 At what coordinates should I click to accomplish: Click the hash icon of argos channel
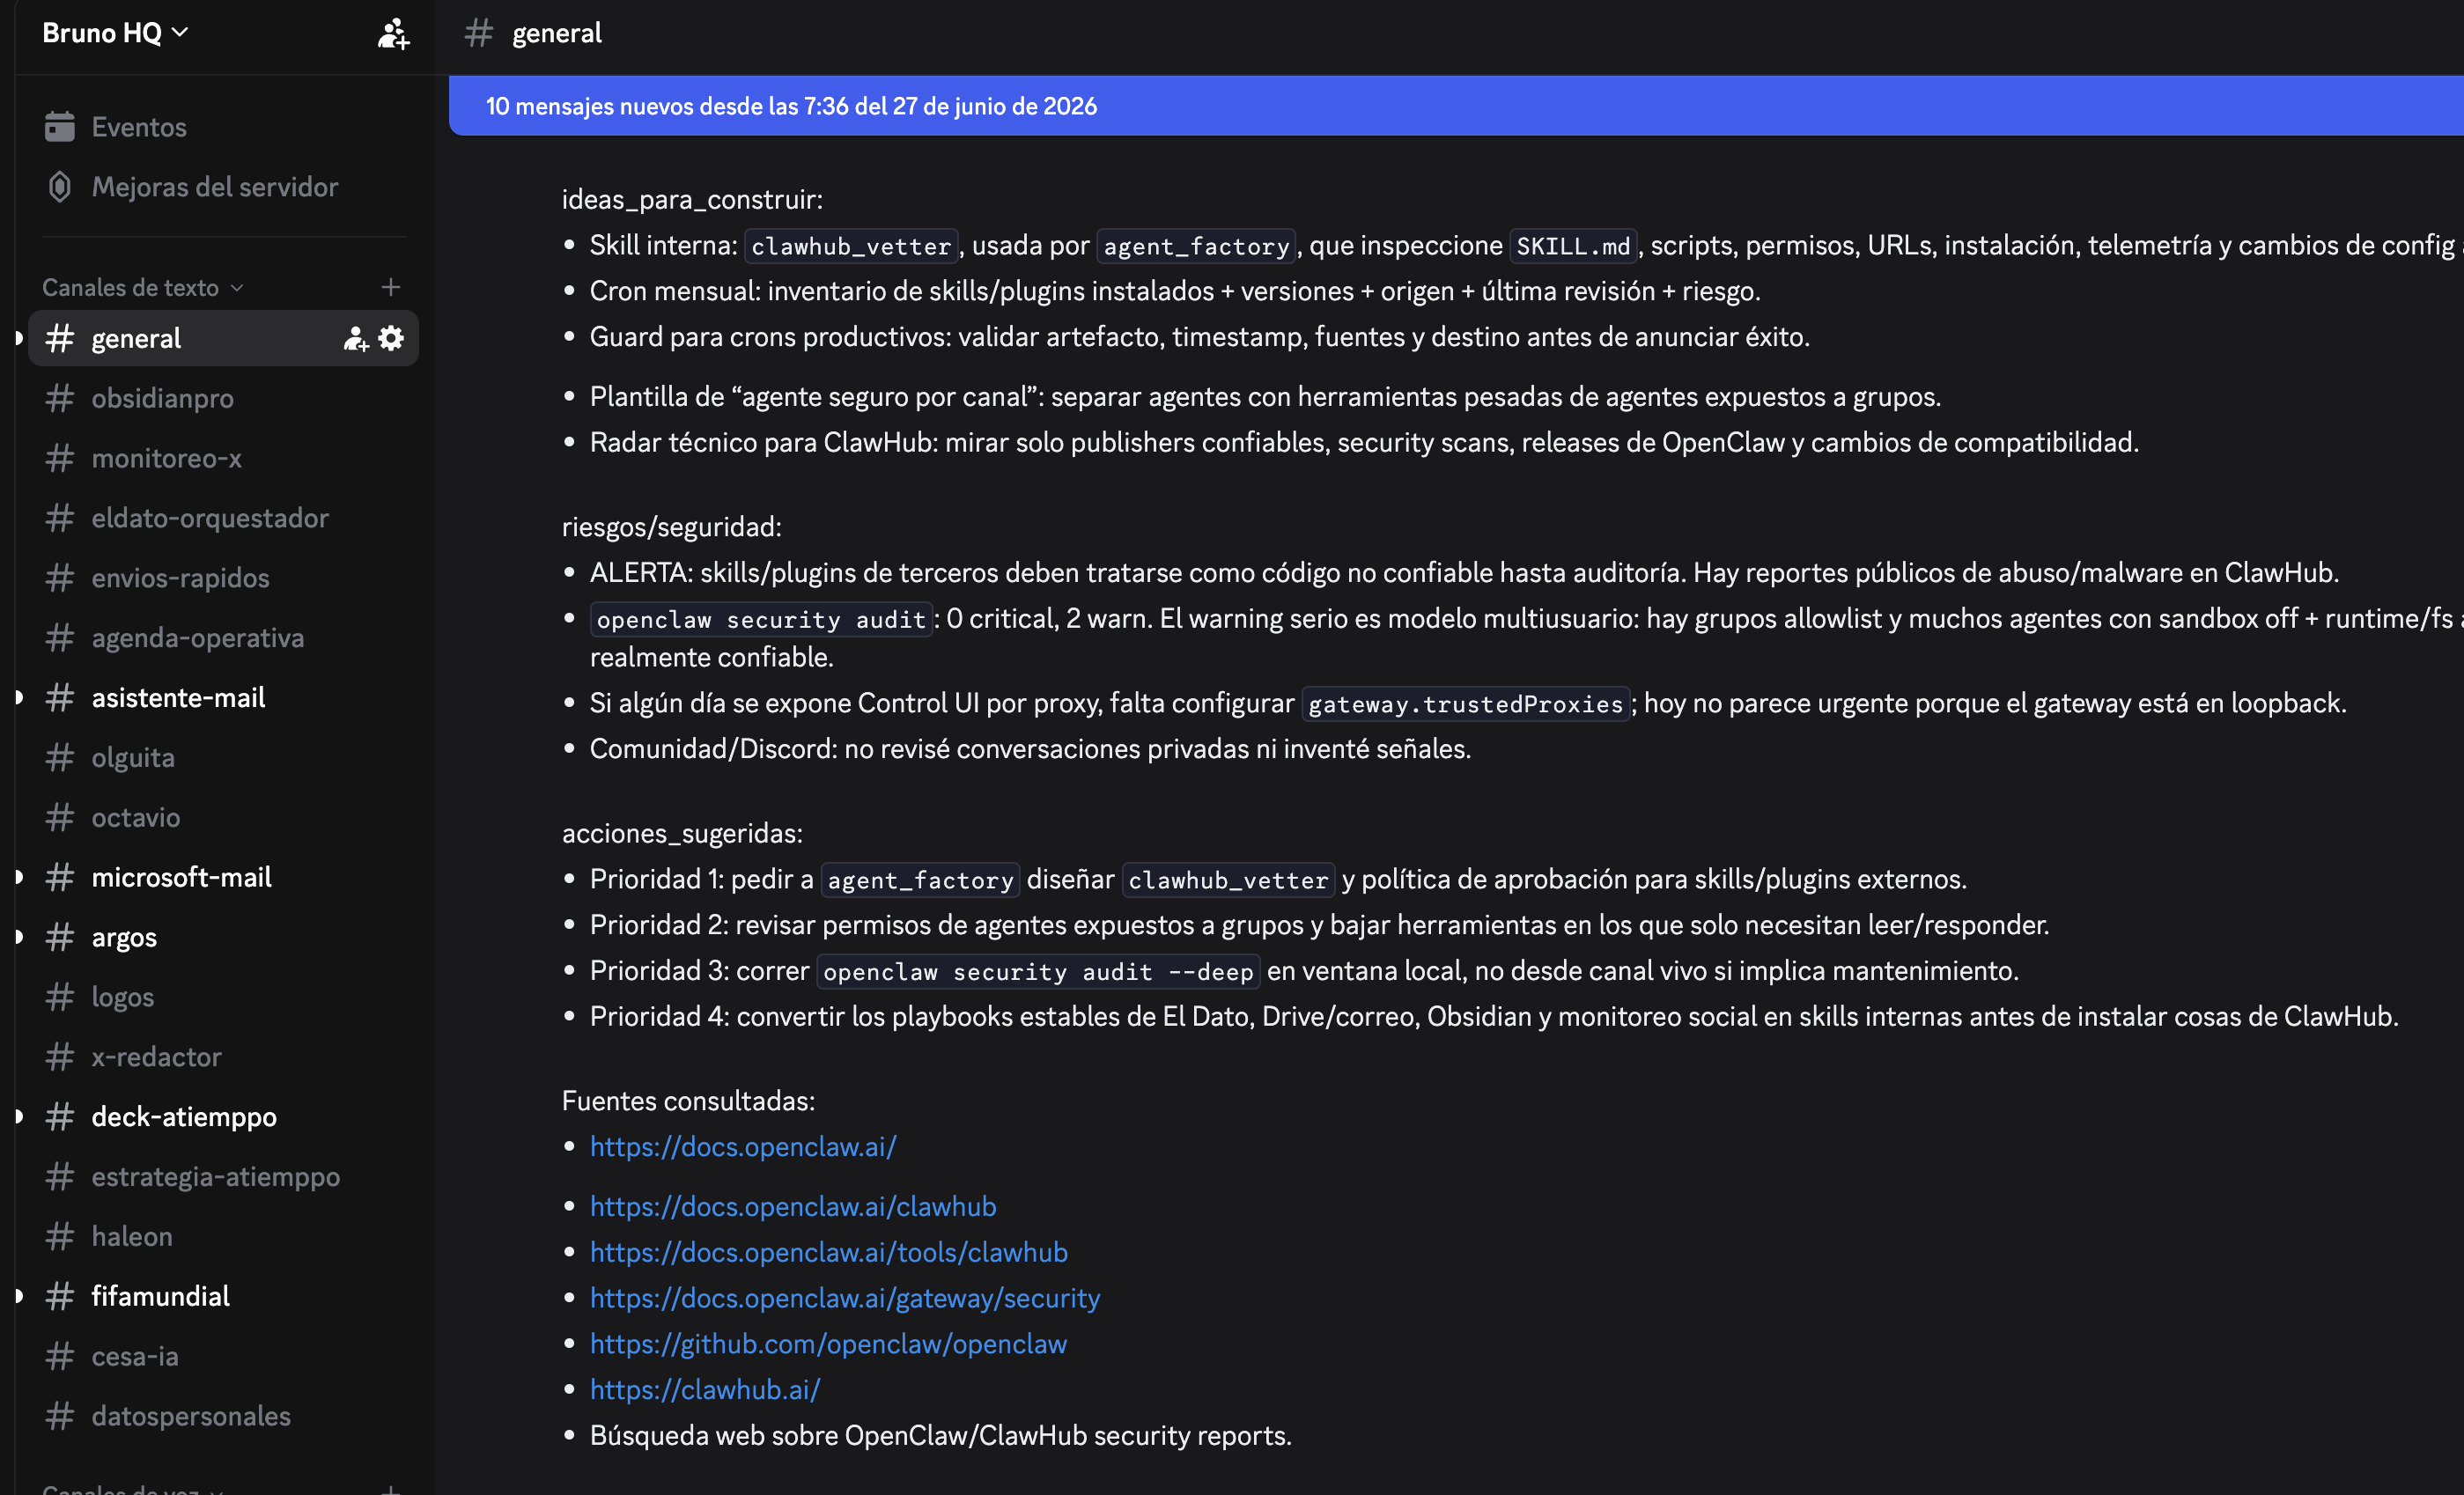(x=60, y=937)
